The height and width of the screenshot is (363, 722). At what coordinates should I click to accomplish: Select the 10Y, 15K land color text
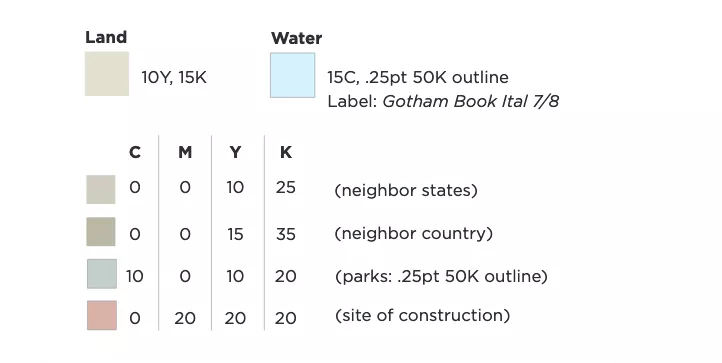(174, 77)
